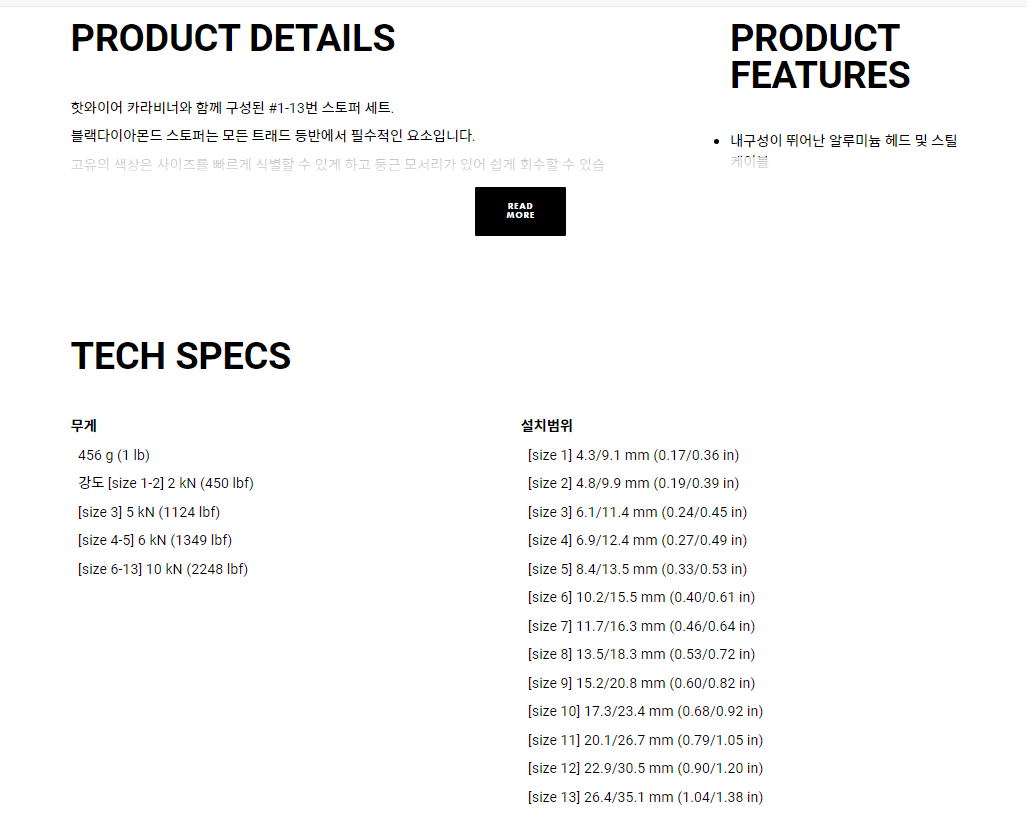Image resolution: width=1027 pixels, height=833 pixels.
Task: Click the size 12 22.9/30.5 mm range
Action: point(645,768)
